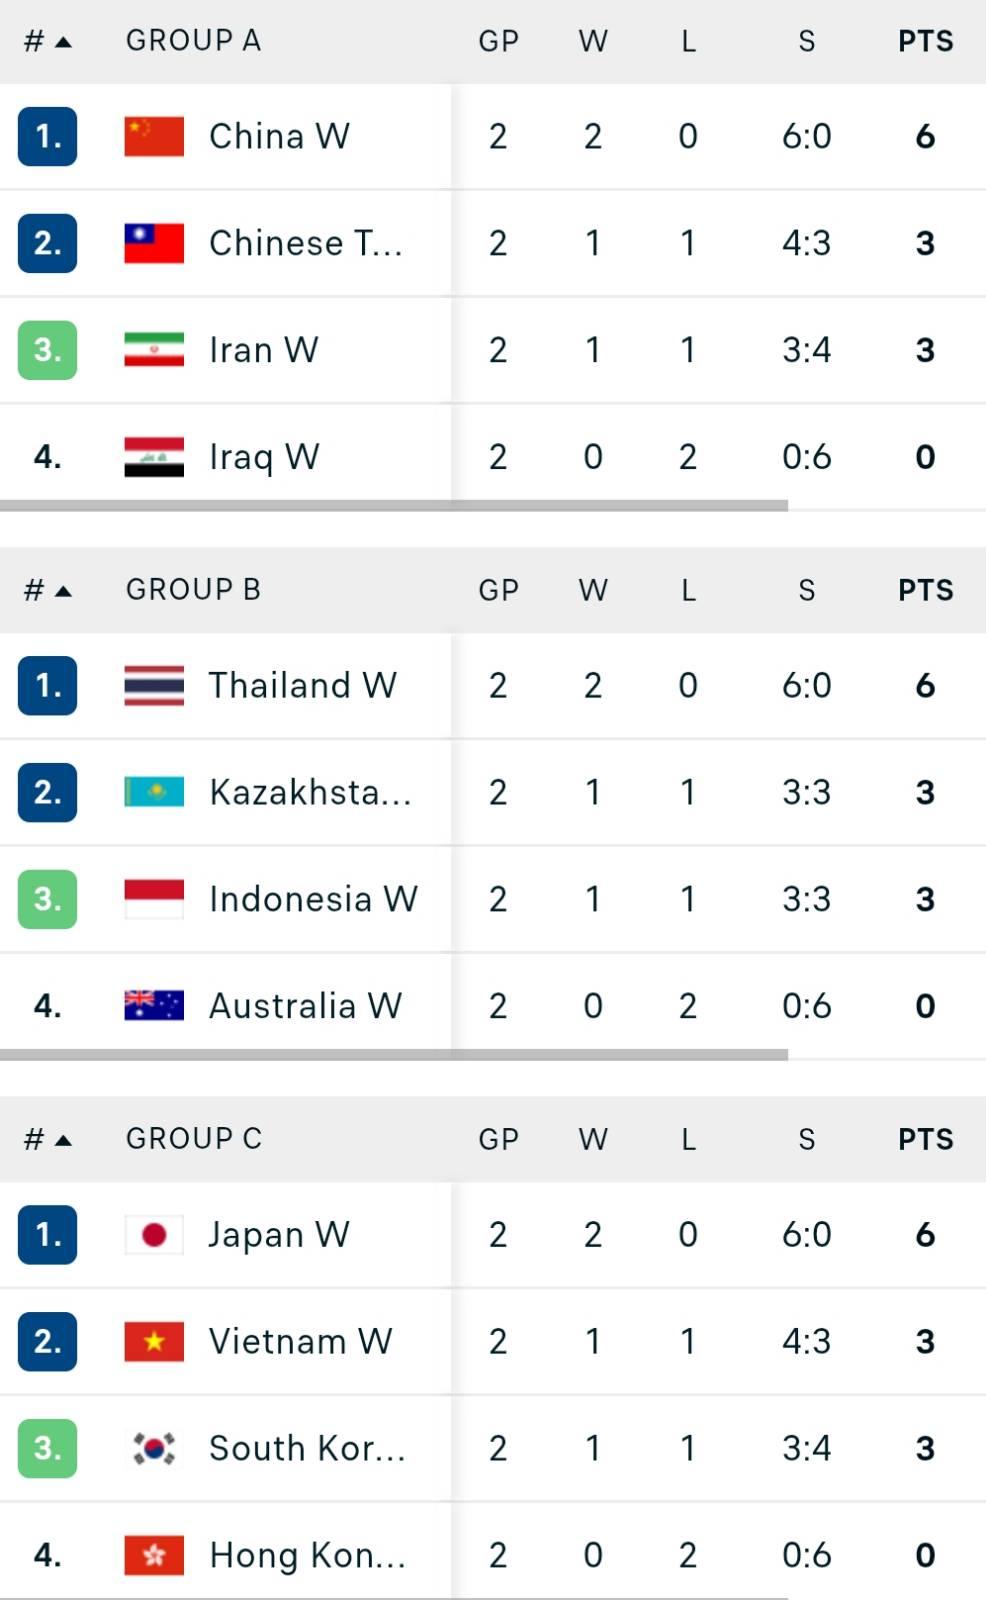The height and width of the screenshot is (1600, 986).
Task: Click the Australia flag icon
Action: click(x=154, y=1005)
